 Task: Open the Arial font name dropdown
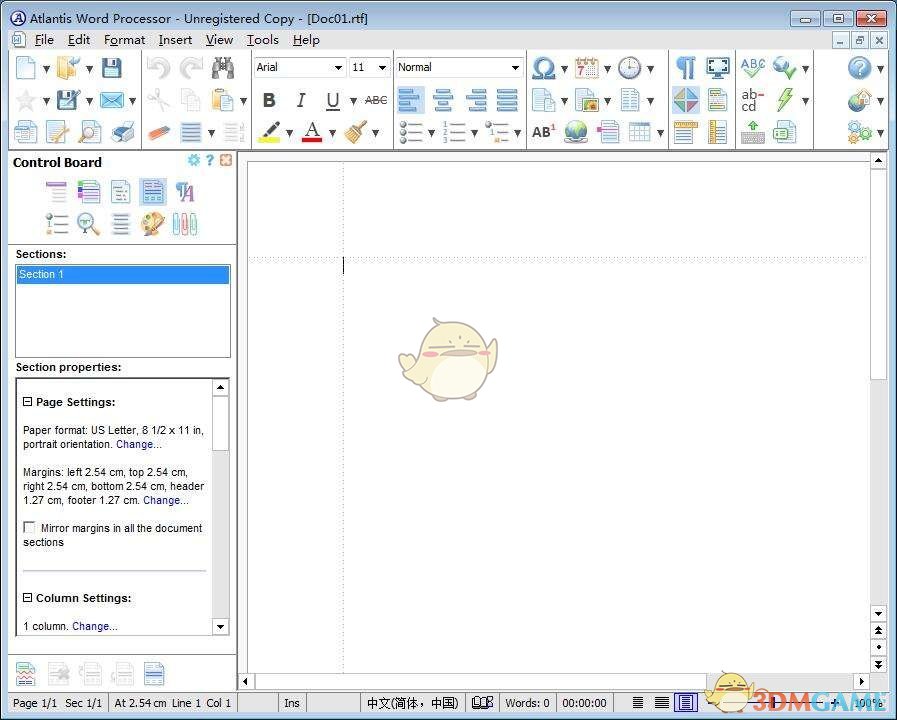338,67
